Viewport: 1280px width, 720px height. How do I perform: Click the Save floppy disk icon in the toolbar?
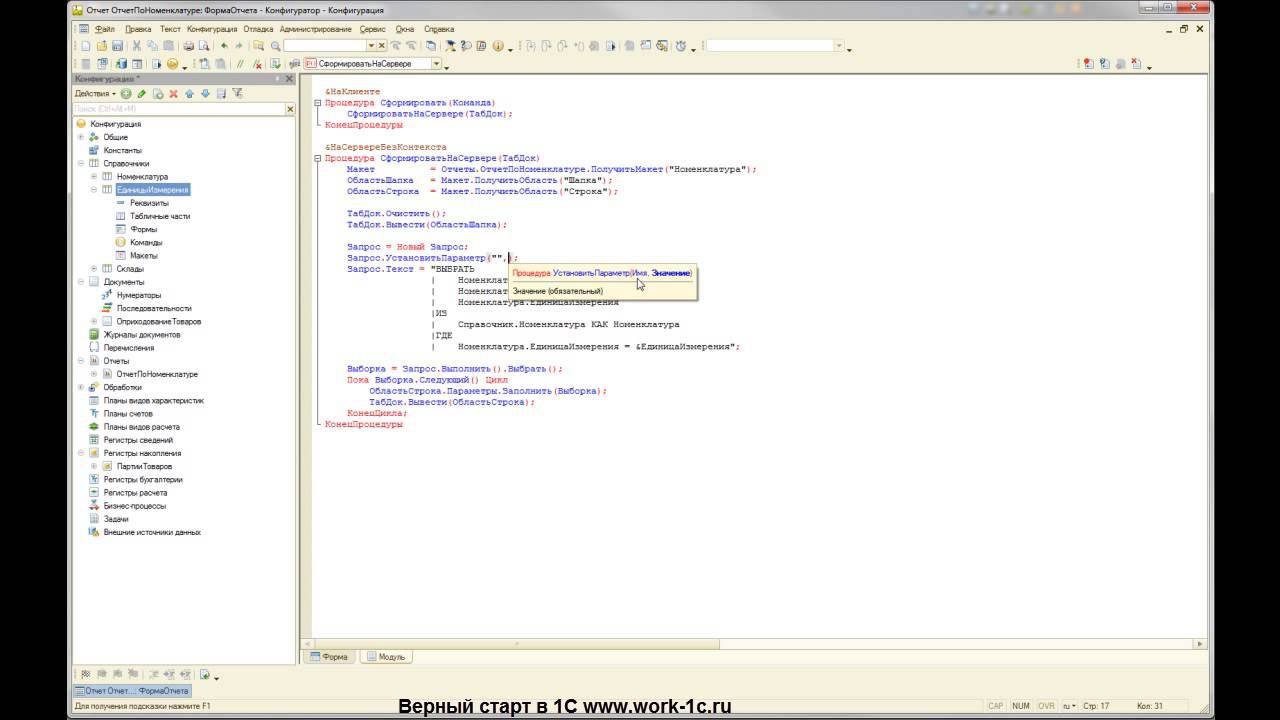(117, 46)
